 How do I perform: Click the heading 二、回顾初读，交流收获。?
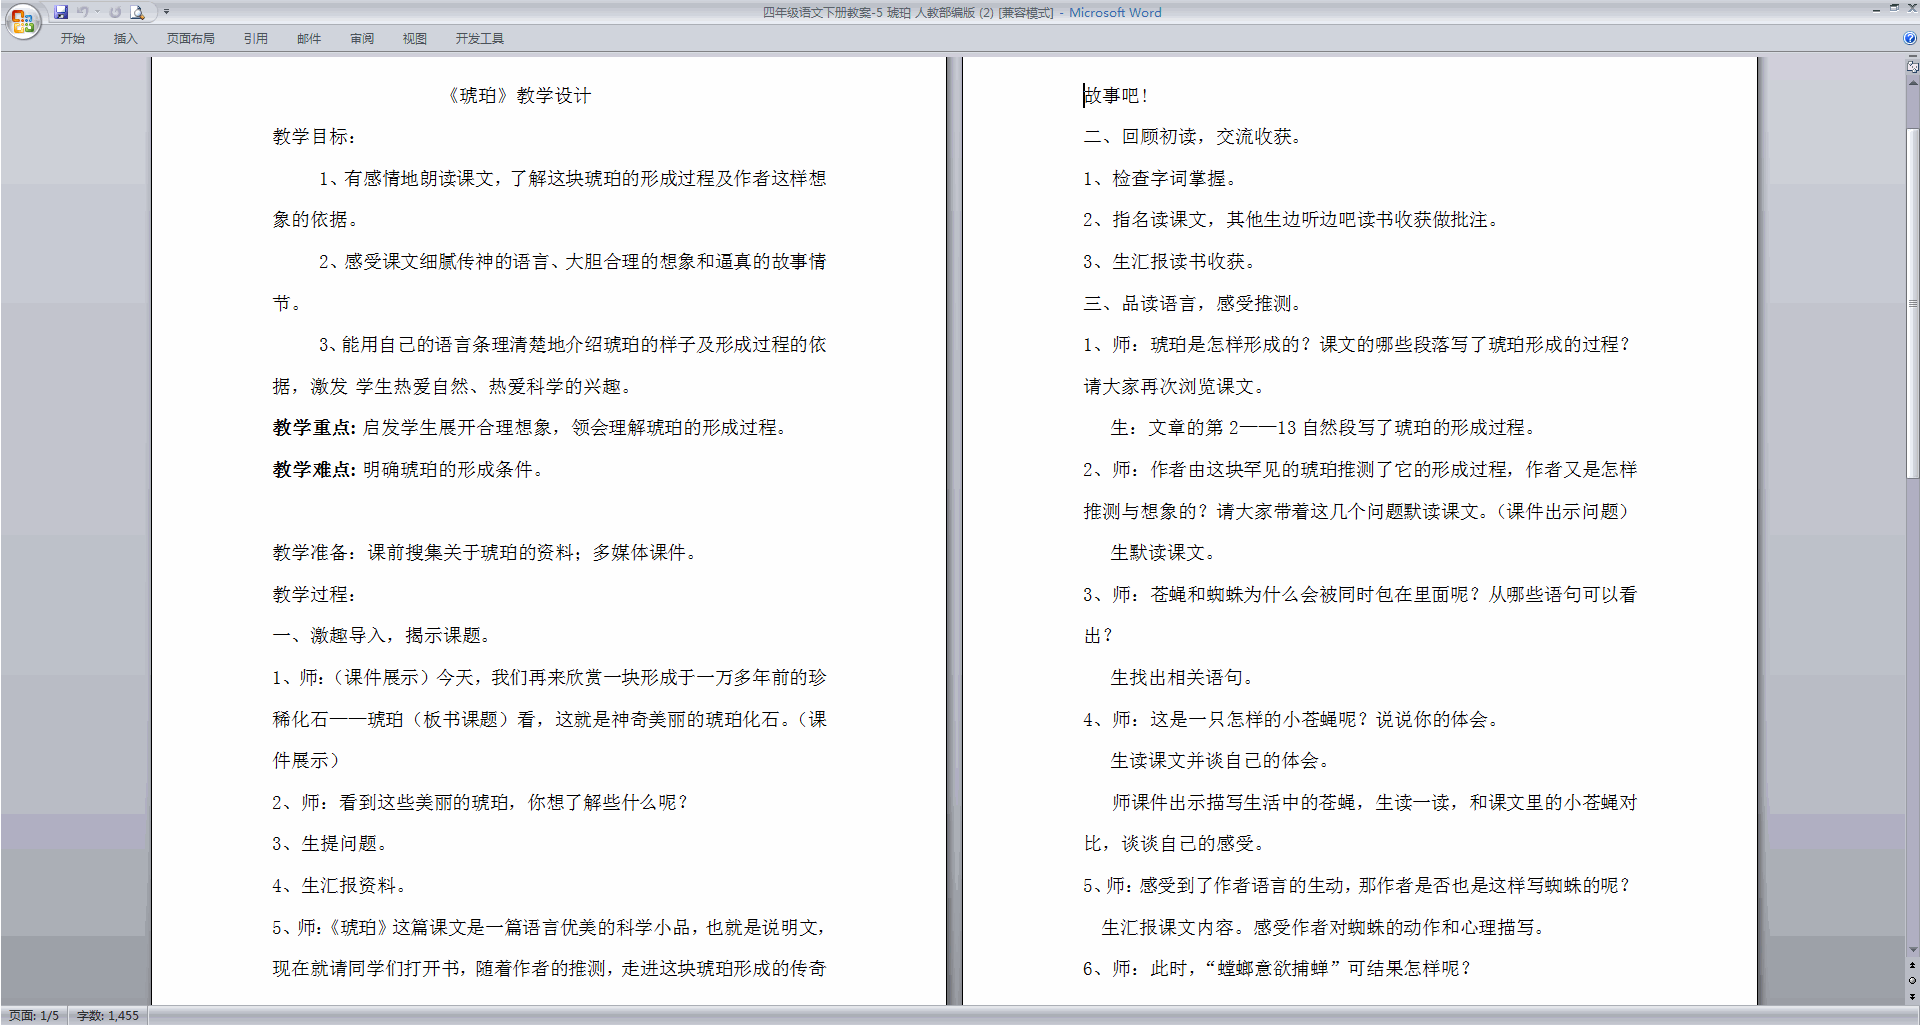(x=1194, y=137)
